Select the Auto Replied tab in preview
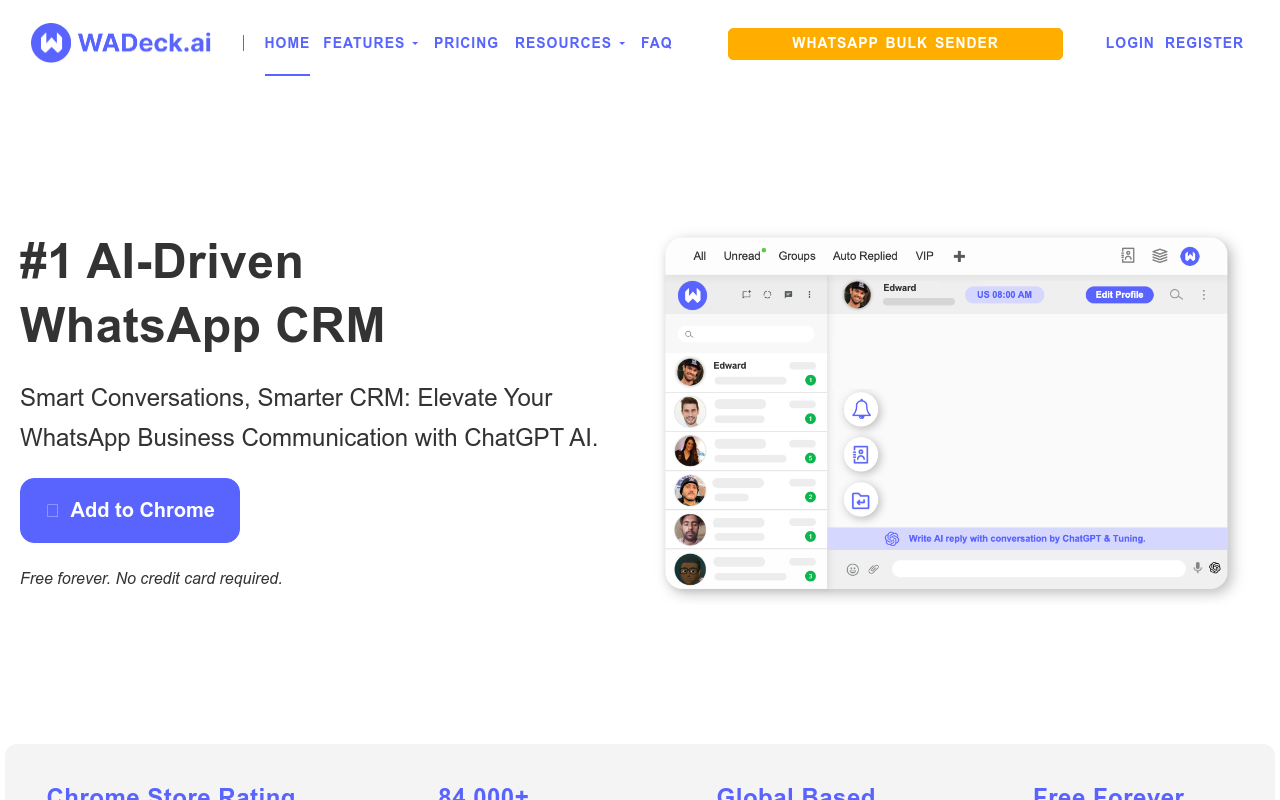 point(865,256)
